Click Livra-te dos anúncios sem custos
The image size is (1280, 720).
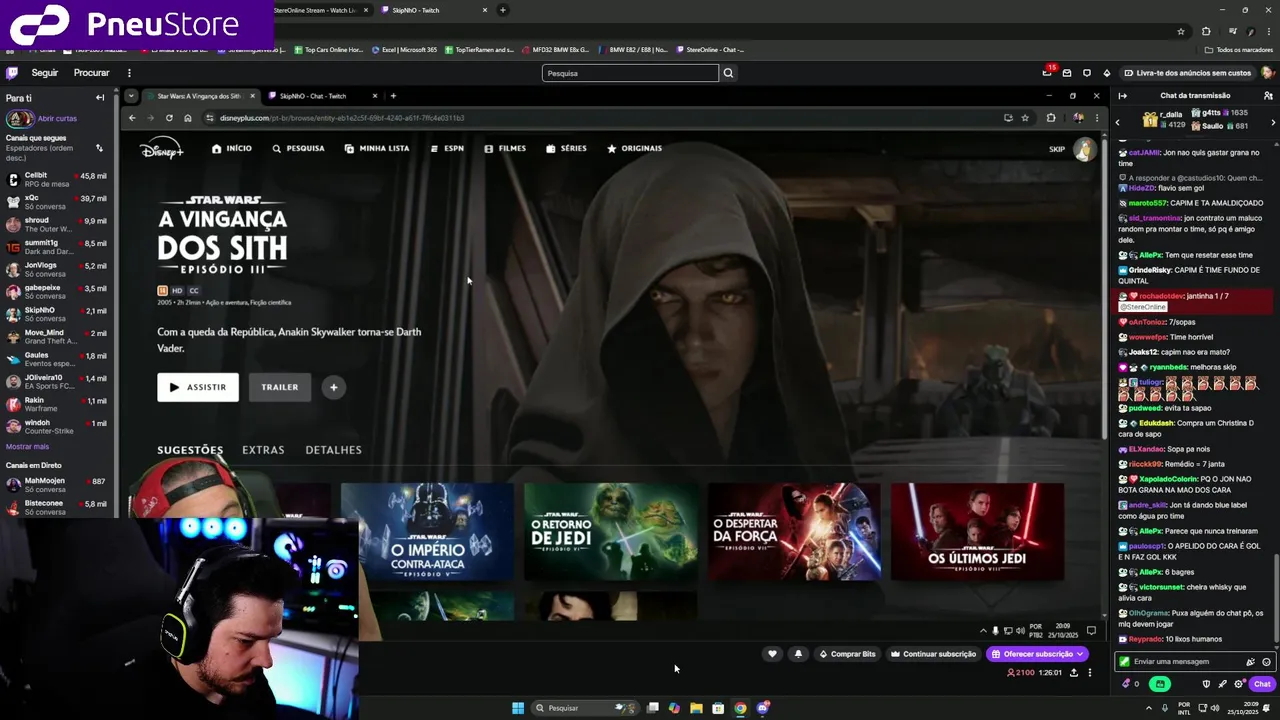point(1187,73)
